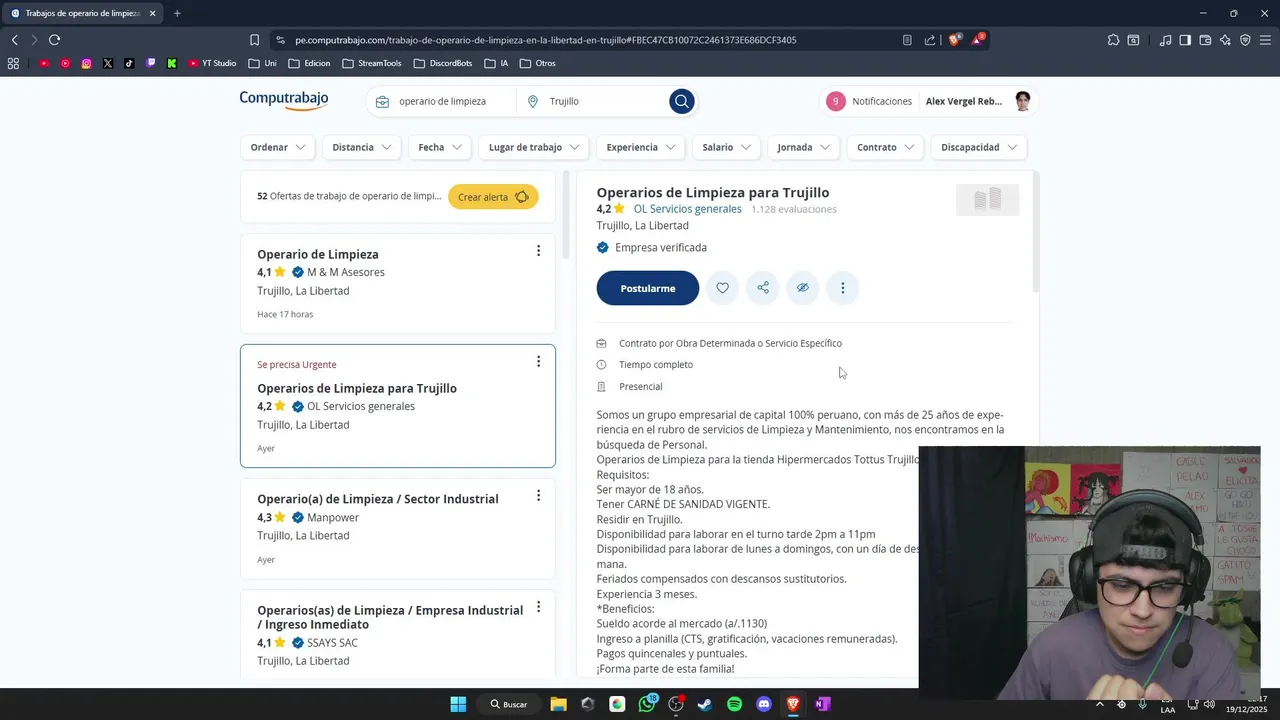The image size is (1280, 720).
Task: Open Instagram bookmark in bookmarks bar
Action: (87, 63)
